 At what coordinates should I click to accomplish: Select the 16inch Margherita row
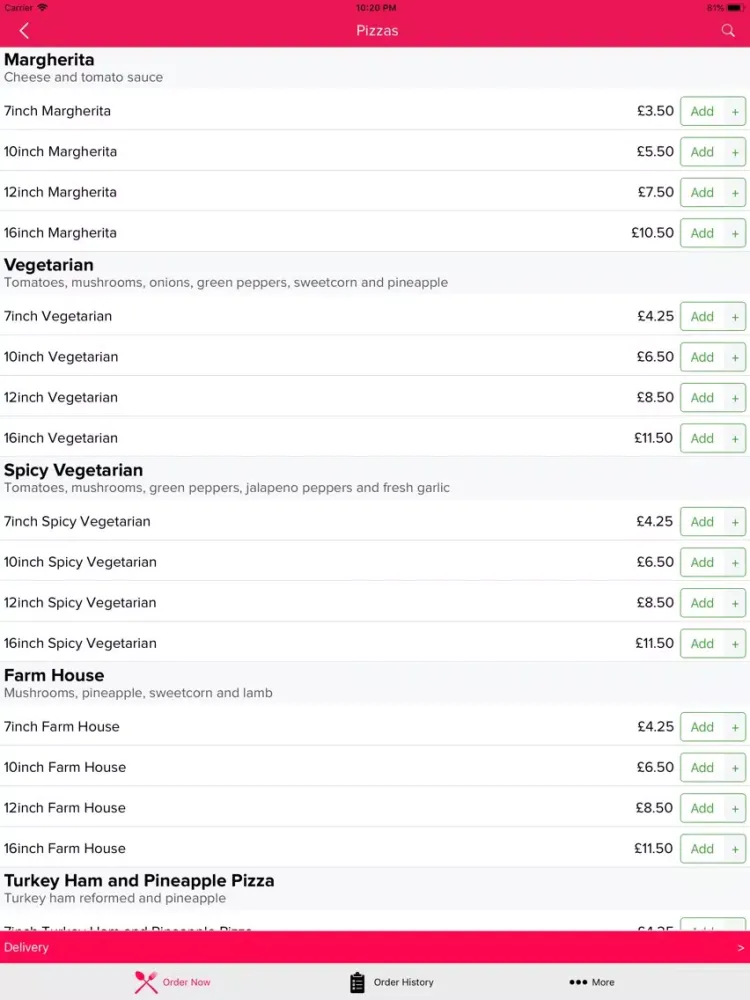tap(375, 233)
